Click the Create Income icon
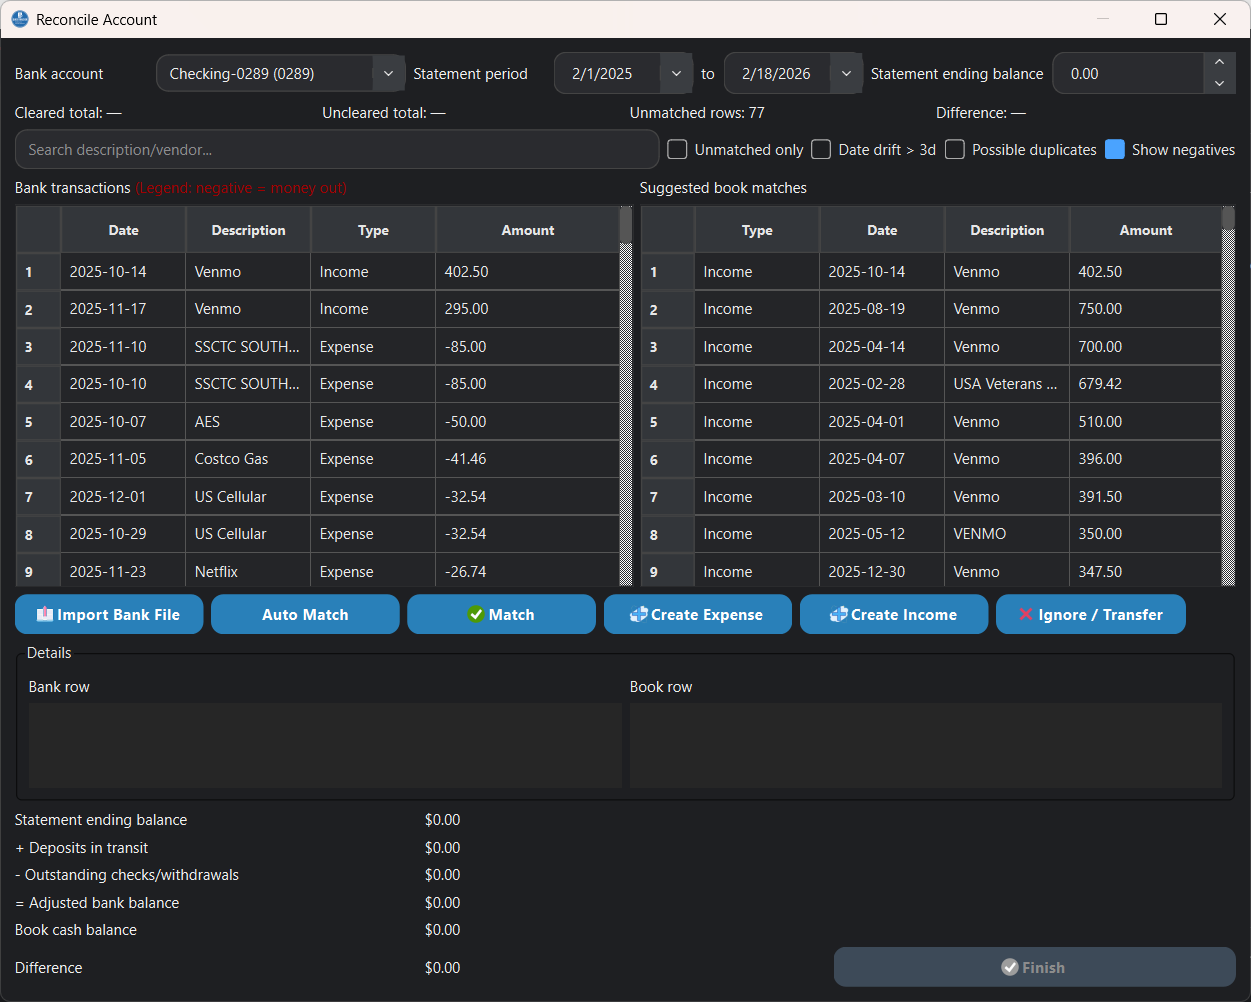The width and height of the screenshot is (1251, 1002). (838, 615)
